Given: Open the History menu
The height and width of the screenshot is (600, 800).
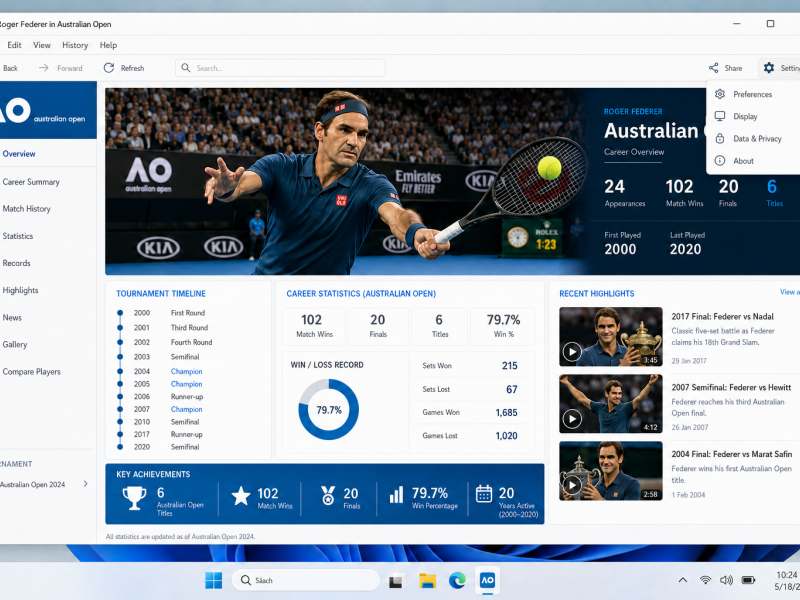Looking at the screenshot, I should (x=75, y=45).
